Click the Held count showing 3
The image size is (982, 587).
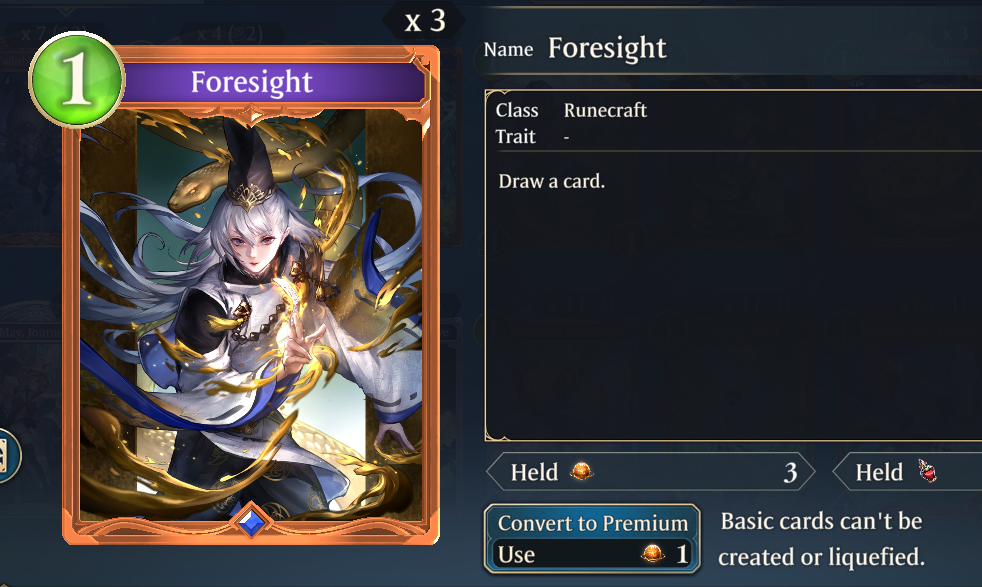point(790,472)
